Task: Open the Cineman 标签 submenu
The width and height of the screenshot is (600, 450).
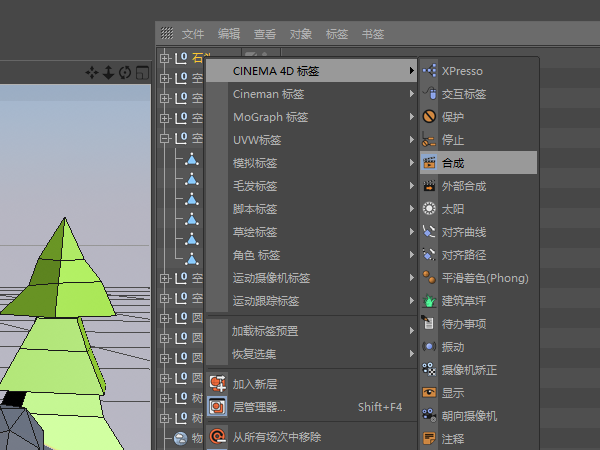Action: (x=311, y=94)
